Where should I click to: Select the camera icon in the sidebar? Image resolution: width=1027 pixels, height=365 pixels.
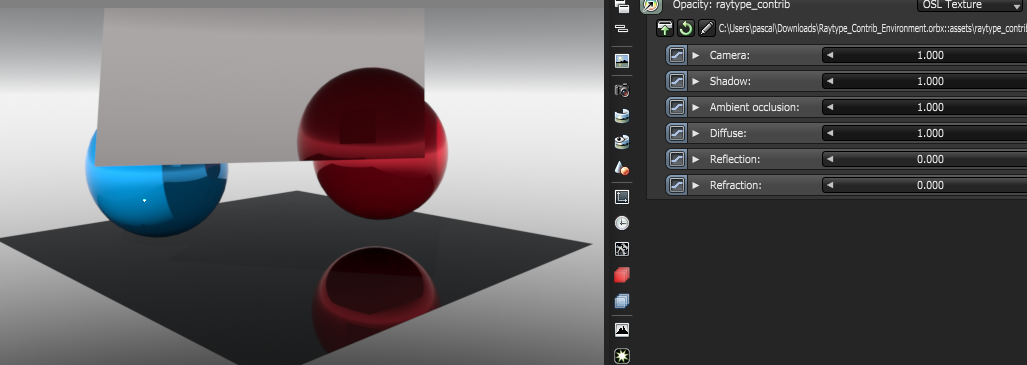pyautogui.click(x=622, y=90)
